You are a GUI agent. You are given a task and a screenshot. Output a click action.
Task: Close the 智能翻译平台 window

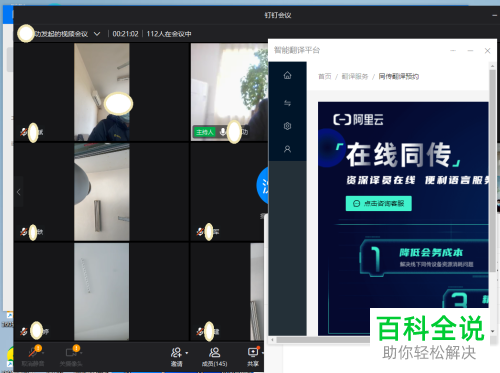pyautogui.click(x=487, y=51)
